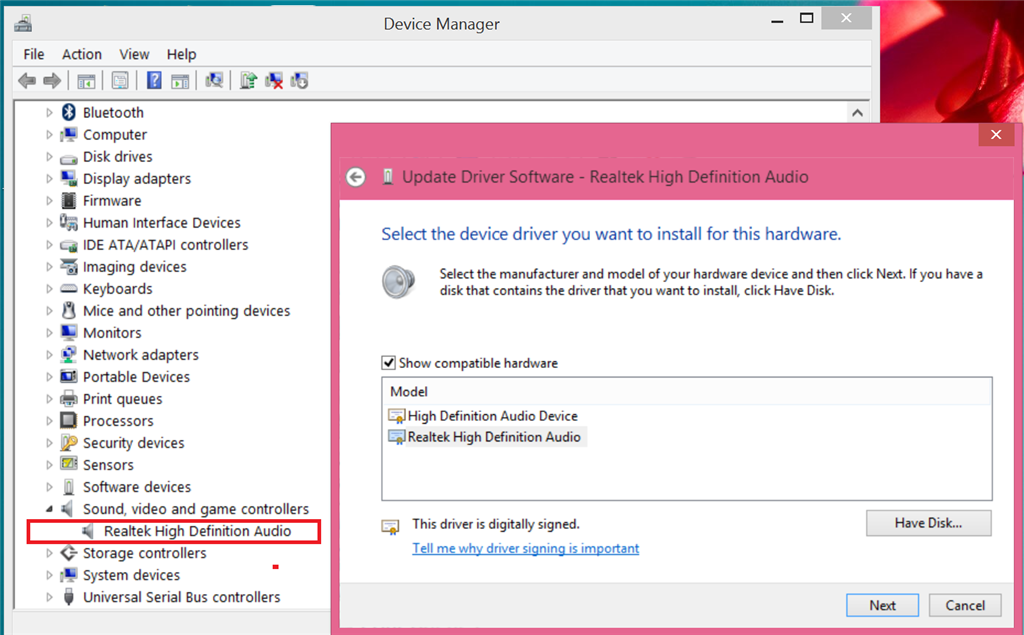Open the File menu
The image size is (1024, 635).
click(34, 54)
